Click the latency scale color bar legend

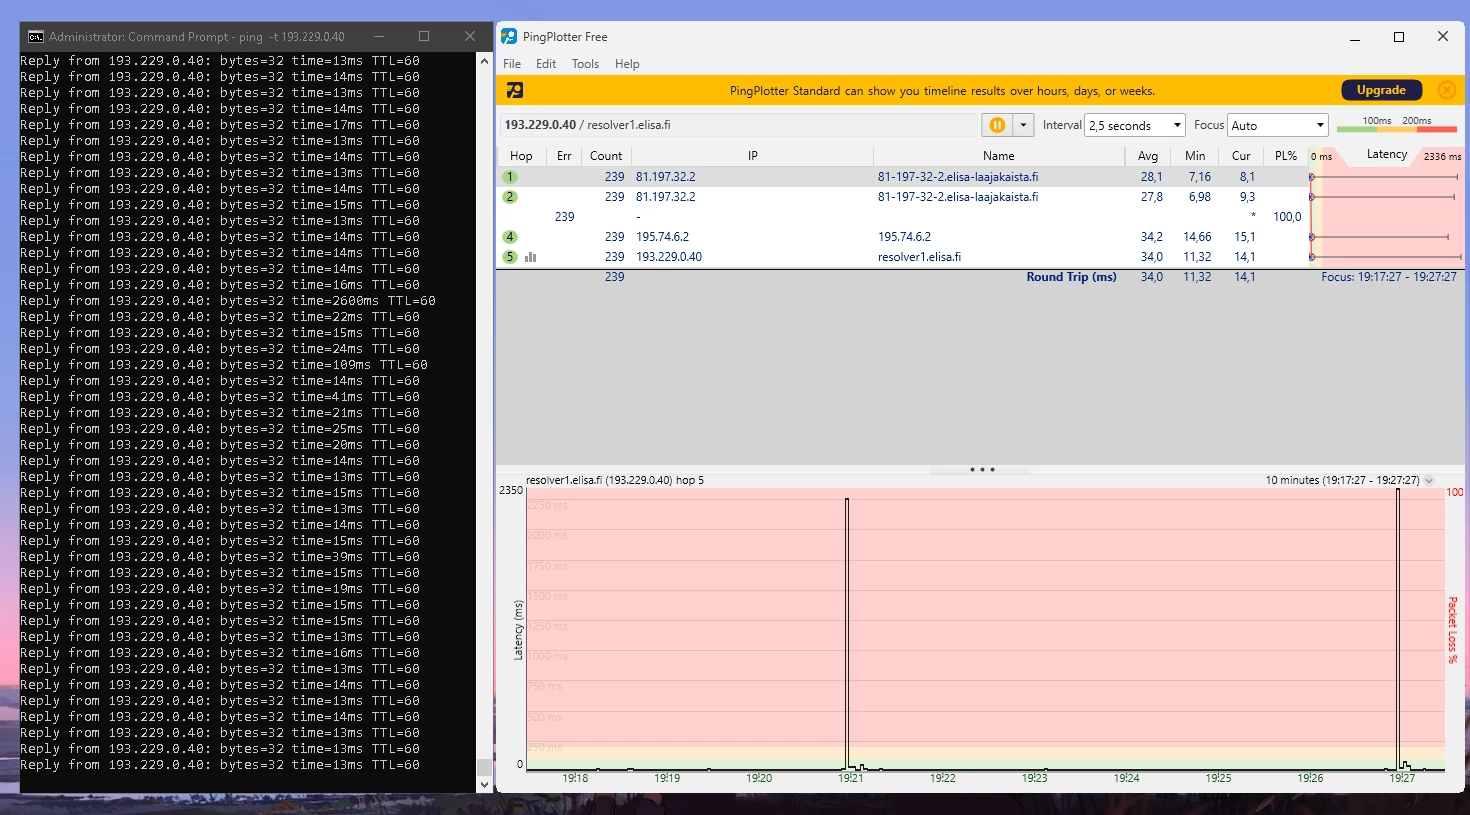tap(1396, 128)
